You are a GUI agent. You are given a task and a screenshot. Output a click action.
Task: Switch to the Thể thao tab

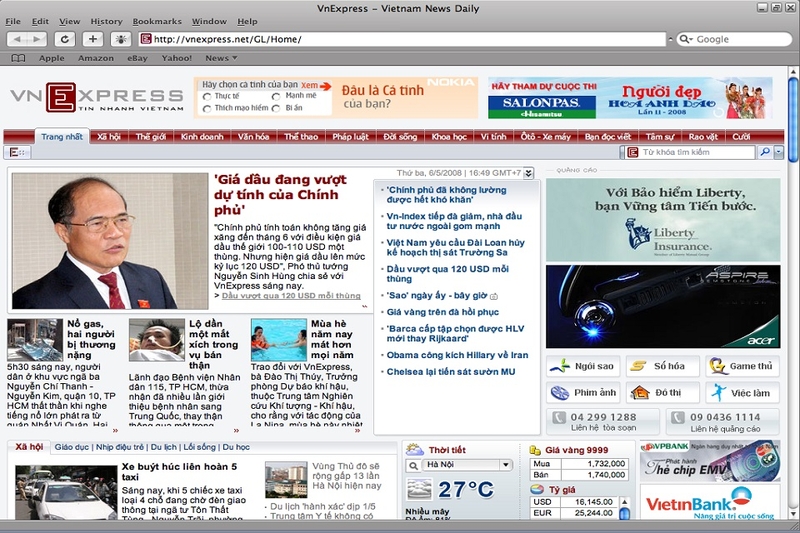tap(301, 136)
